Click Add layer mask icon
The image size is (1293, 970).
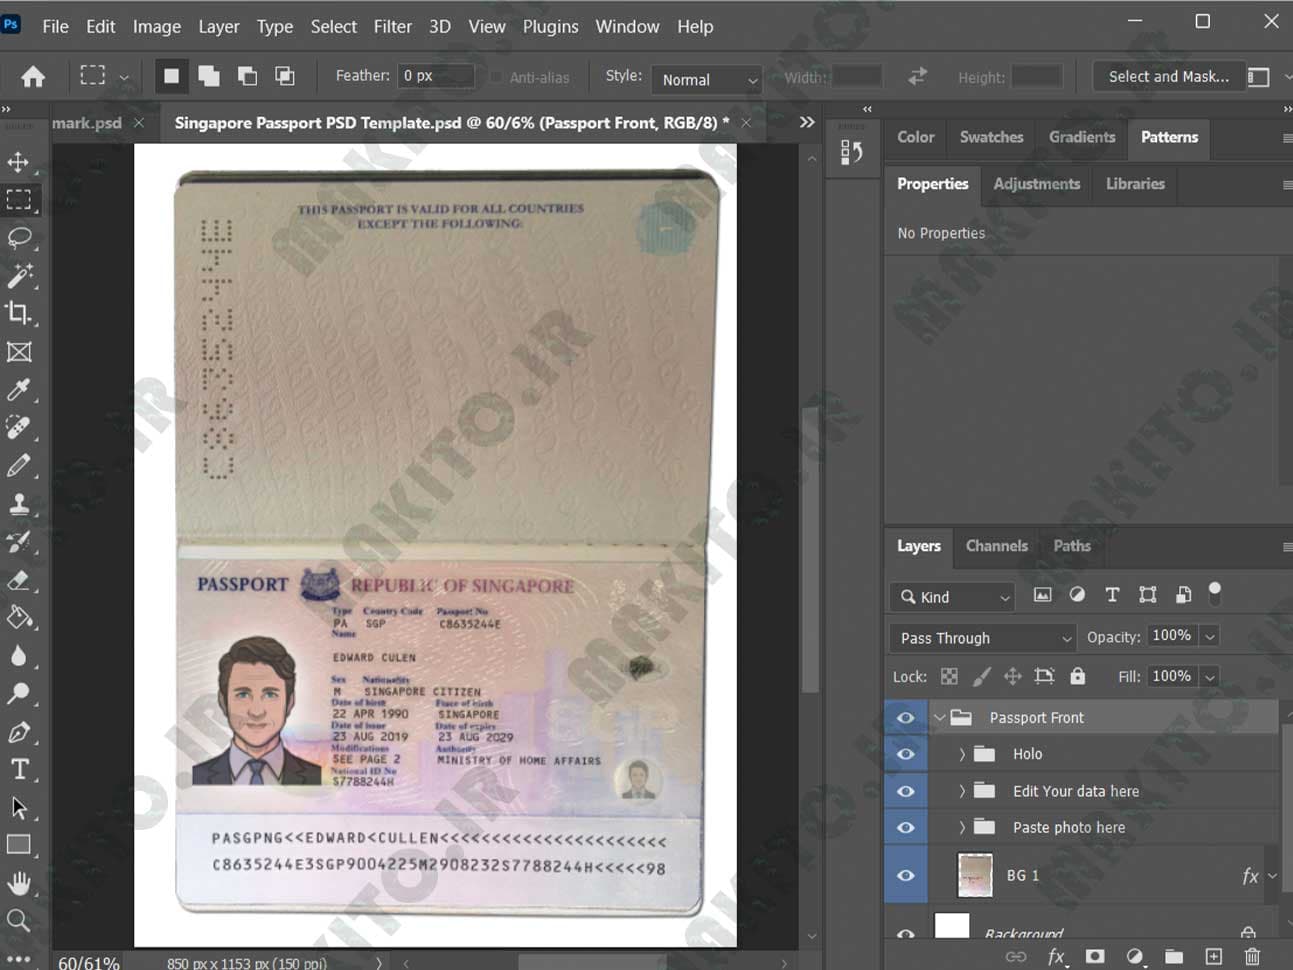pyautogui.click(x=1095, y=956)
